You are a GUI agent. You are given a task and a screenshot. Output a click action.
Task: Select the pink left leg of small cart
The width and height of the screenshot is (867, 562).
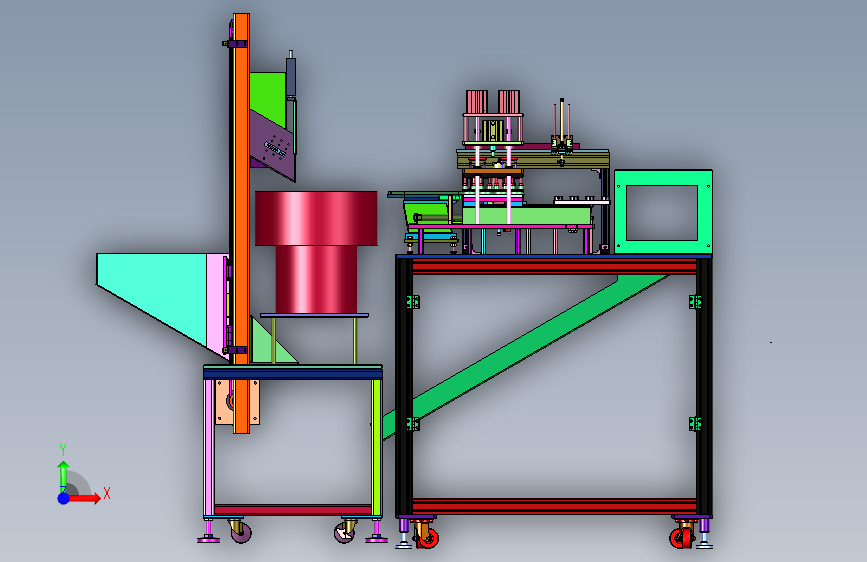[x=208, y=447]
